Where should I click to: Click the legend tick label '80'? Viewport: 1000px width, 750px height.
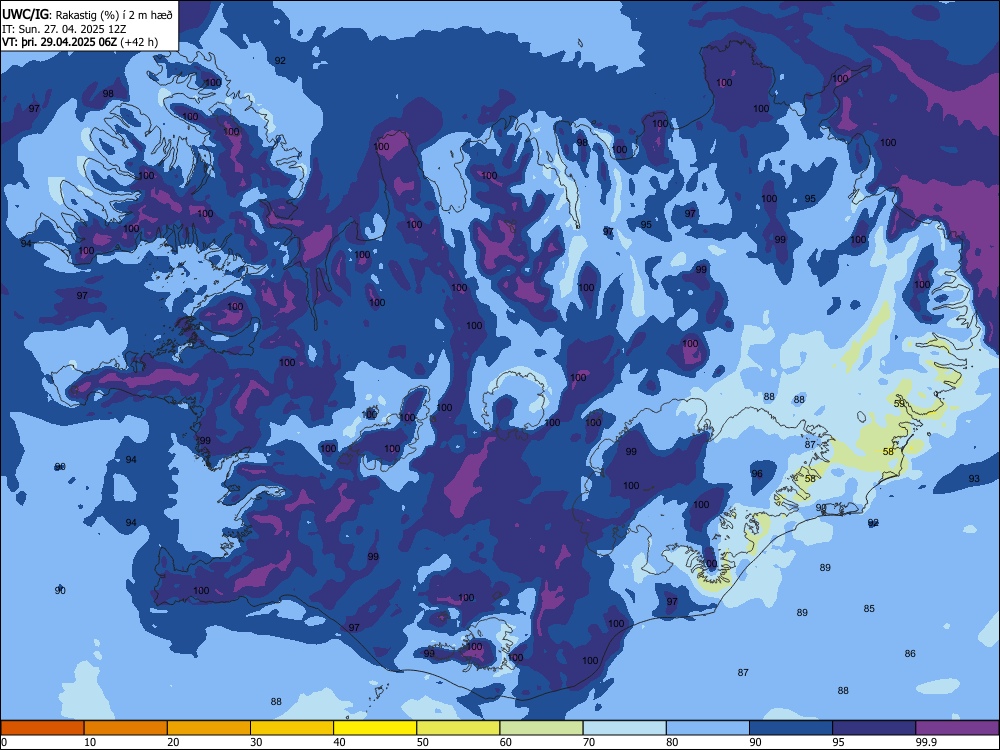tap(672, 742)
